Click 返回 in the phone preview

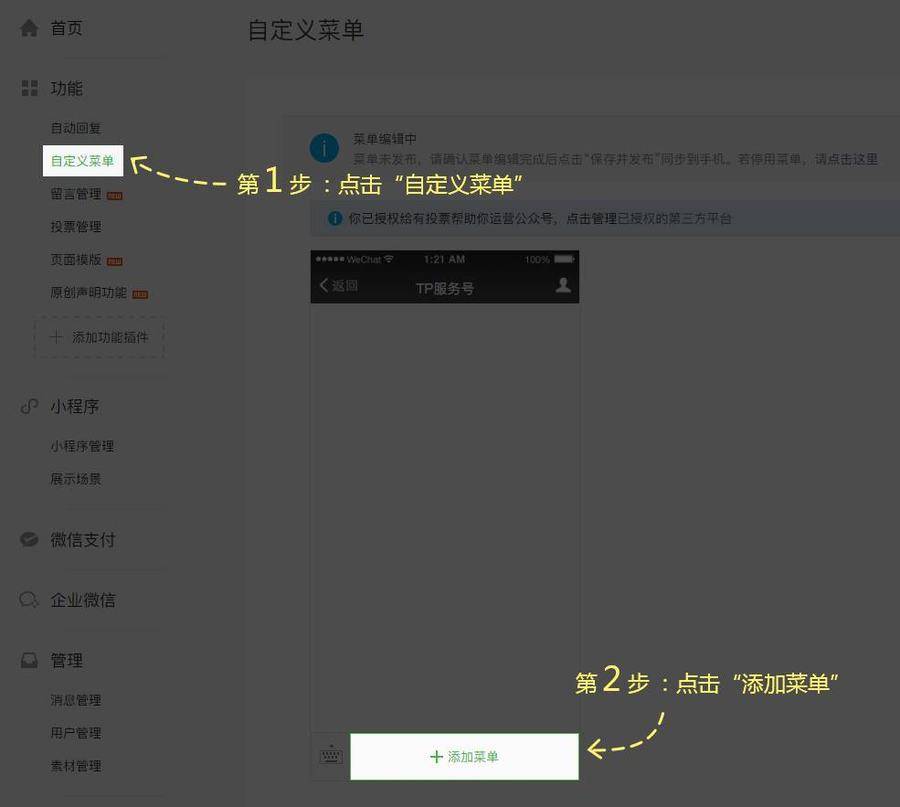point(339,285)
